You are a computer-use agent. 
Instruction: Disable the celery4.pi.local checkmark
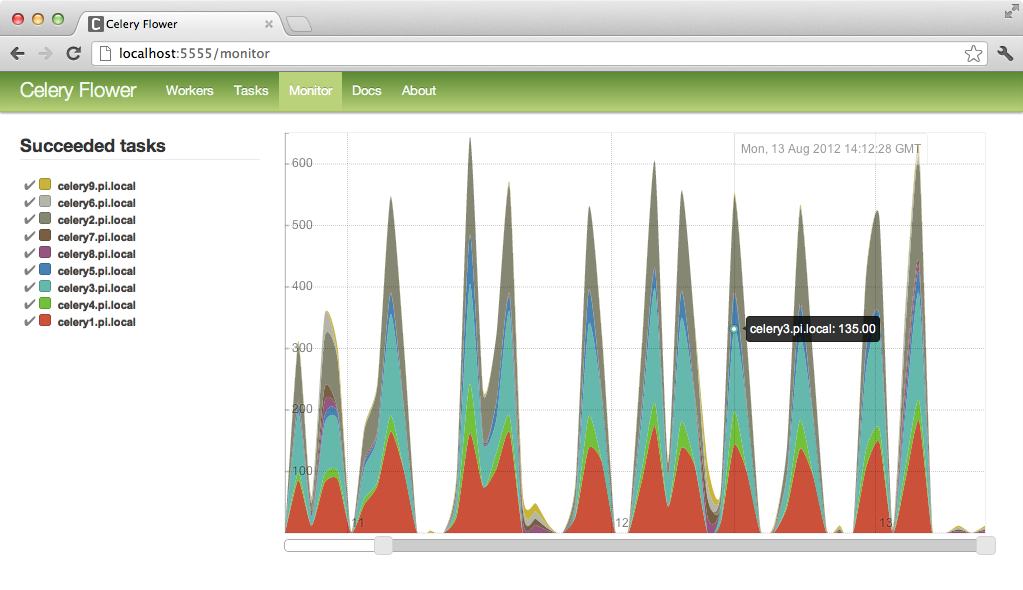coord(28,304)
